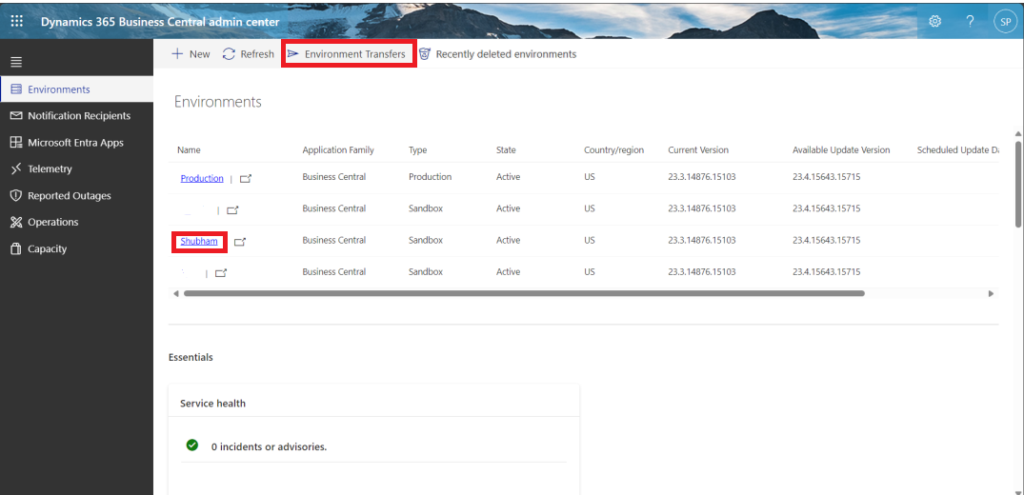Click the table's right scroll arrow
Image resolution: width=1024 pixels, height=495 pixels.
pos(991,294)
